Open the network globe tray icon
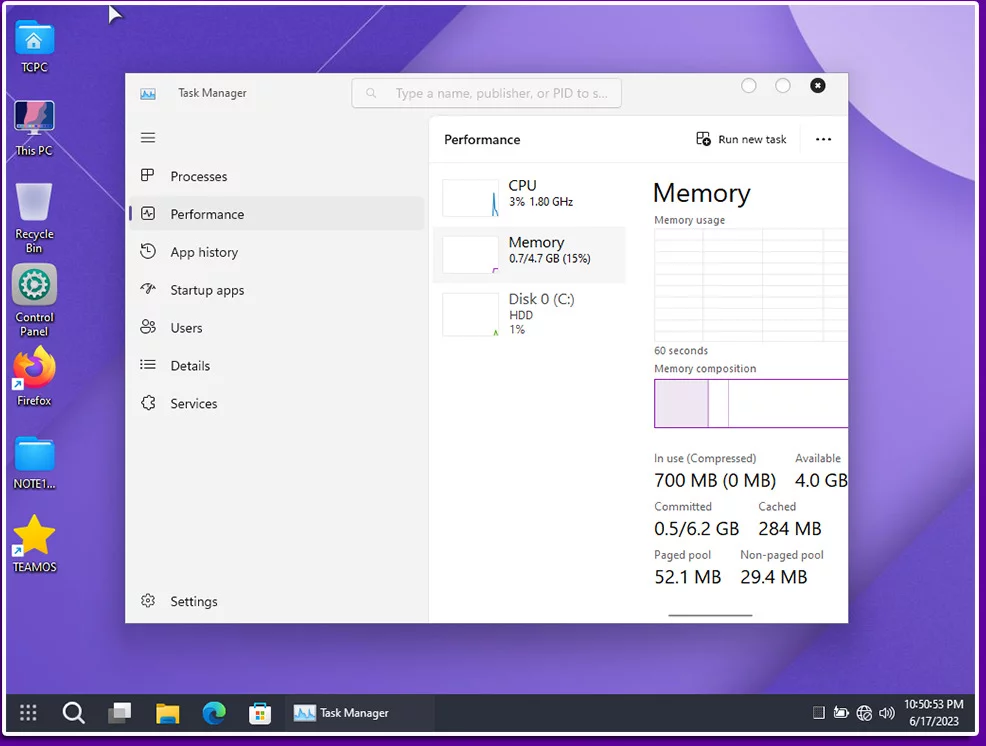Viewport: 986px width, 746px height. coord(864,713)
